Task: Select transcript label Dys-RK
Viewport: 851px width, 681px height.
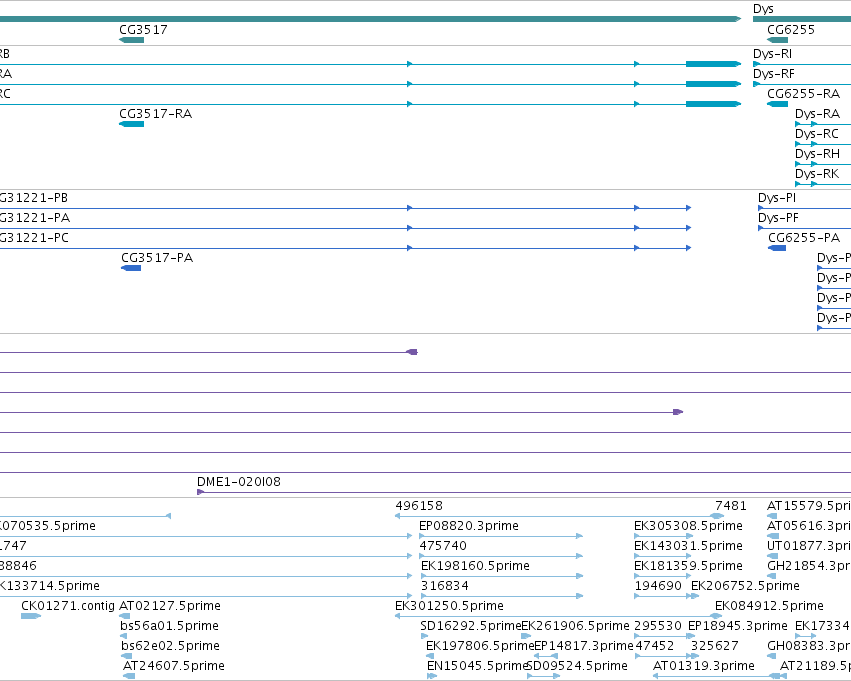Action: coord(817,174)
